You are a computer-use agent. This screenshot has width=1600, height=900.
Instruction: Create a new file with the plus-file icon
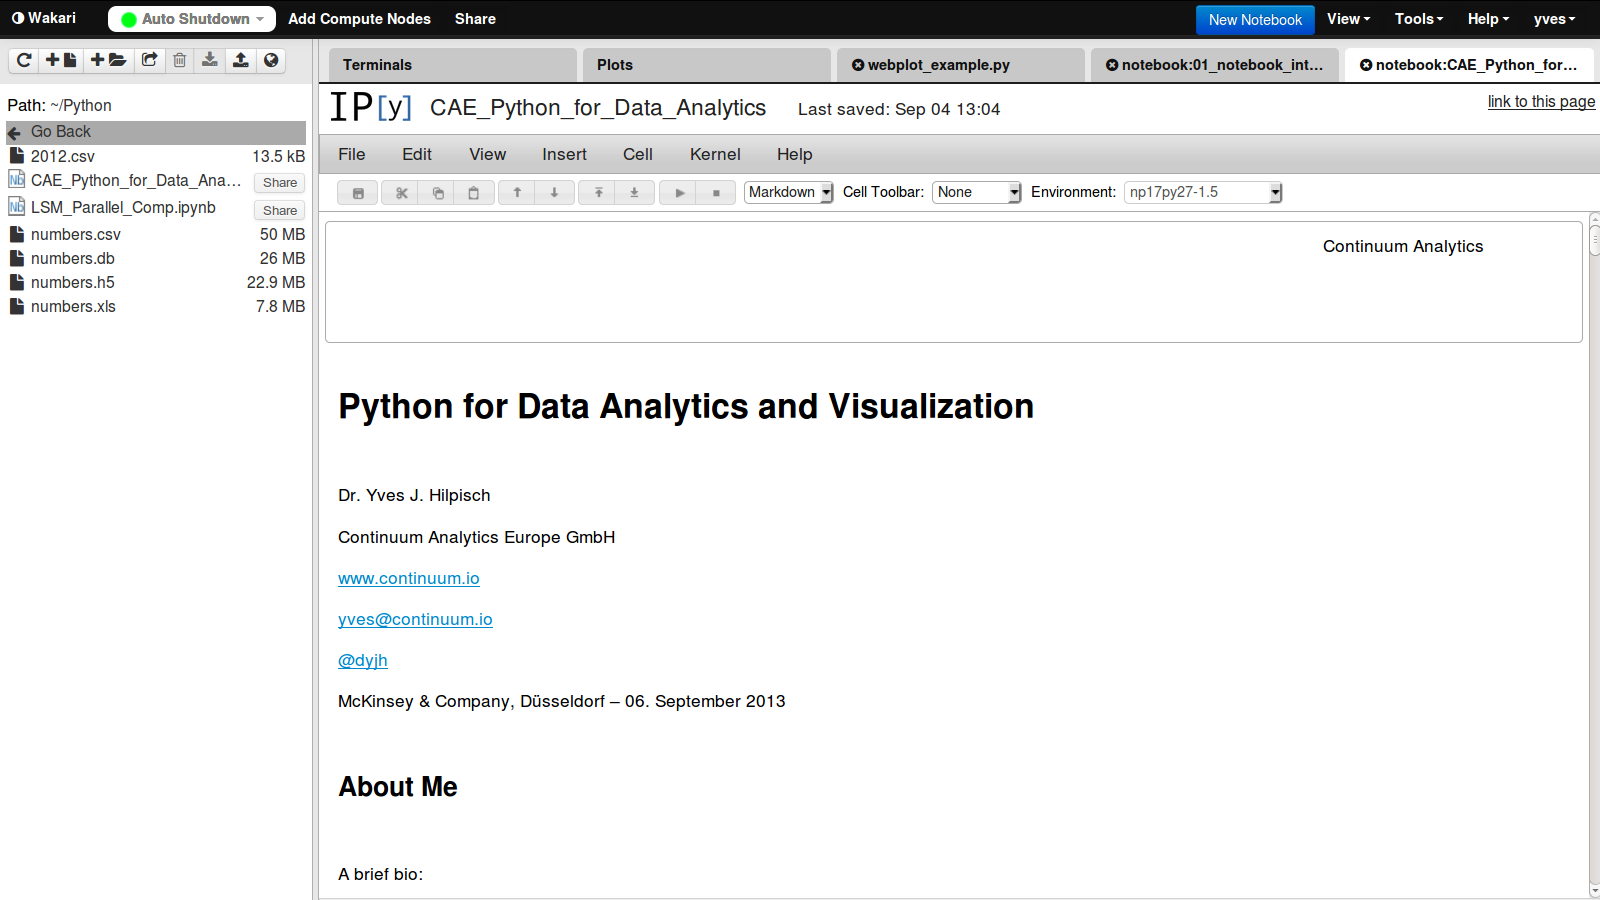pyautogui.click(x=61, y=60)
